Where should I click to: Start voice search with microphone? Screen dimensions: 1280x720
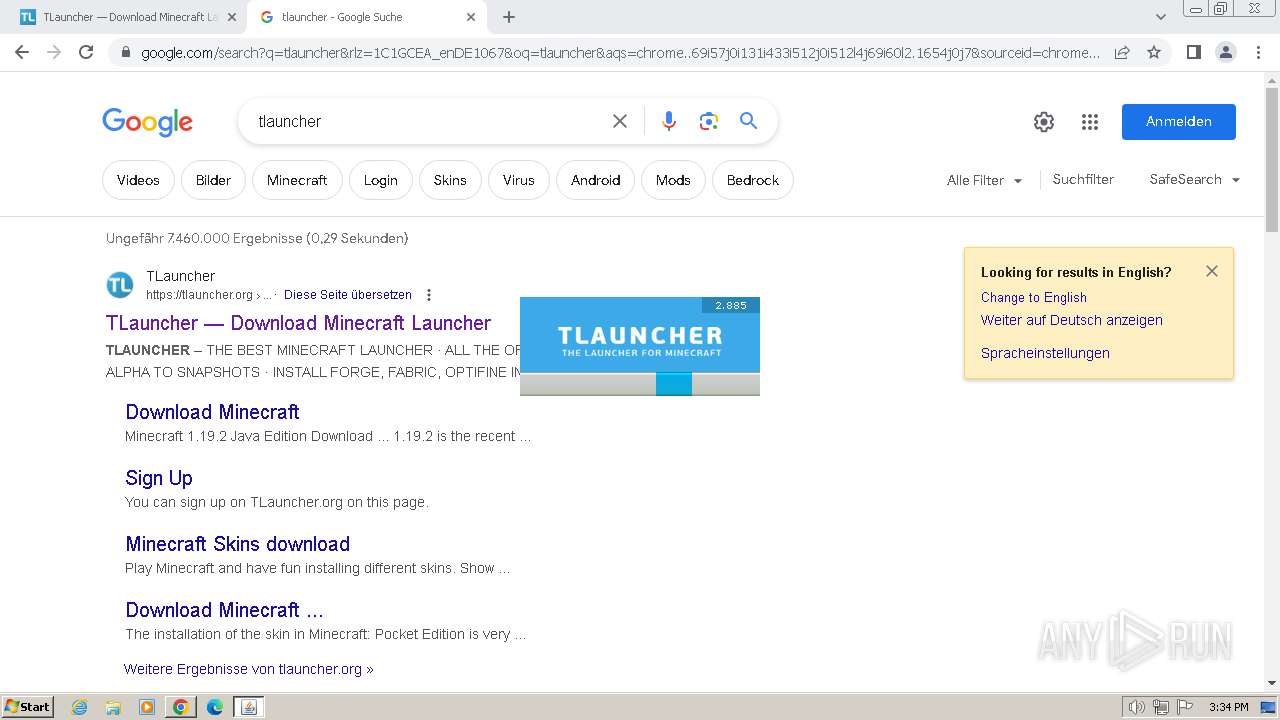(669, 121)
